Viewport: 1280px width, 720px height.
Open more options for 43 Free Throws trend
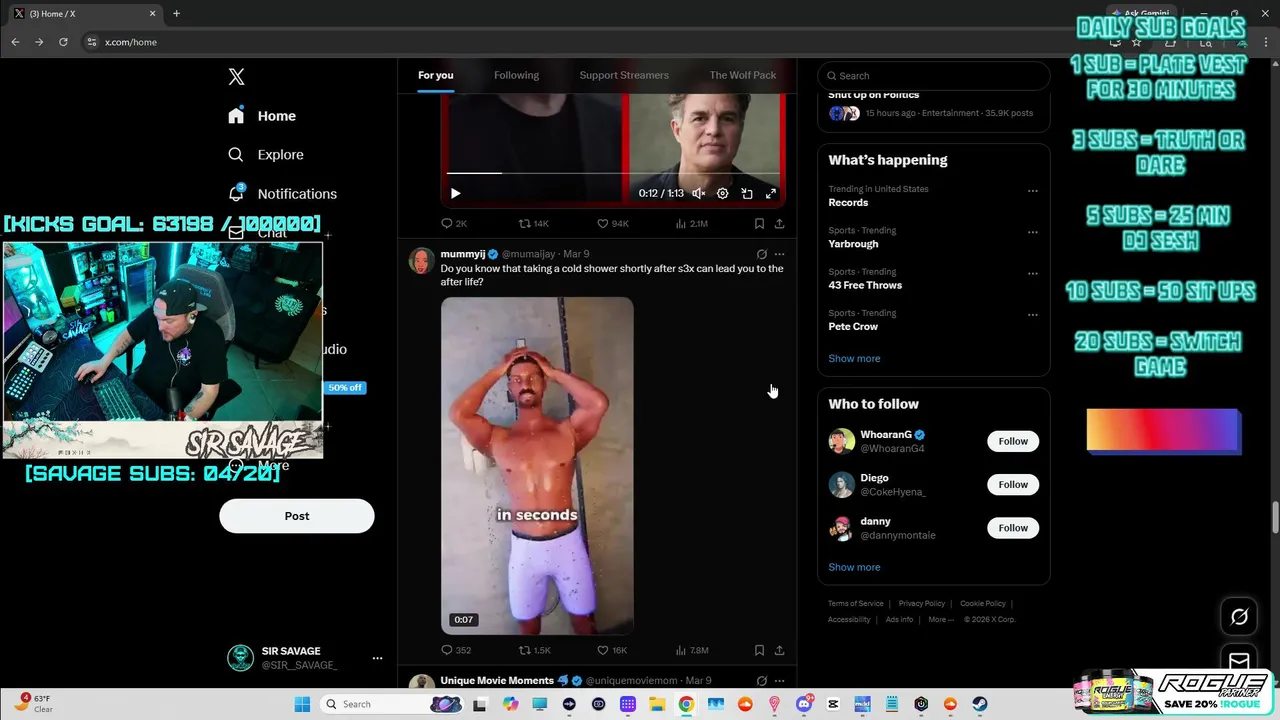pyautogui.click(x=1033, y=273)
